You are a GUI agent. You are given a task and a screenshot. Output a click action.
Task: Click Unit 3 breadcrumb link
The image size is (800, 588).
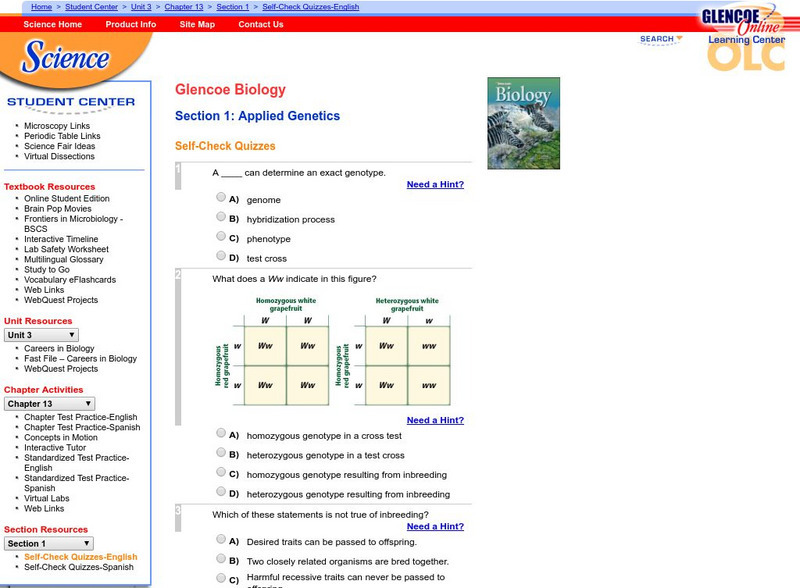point(141,7)
